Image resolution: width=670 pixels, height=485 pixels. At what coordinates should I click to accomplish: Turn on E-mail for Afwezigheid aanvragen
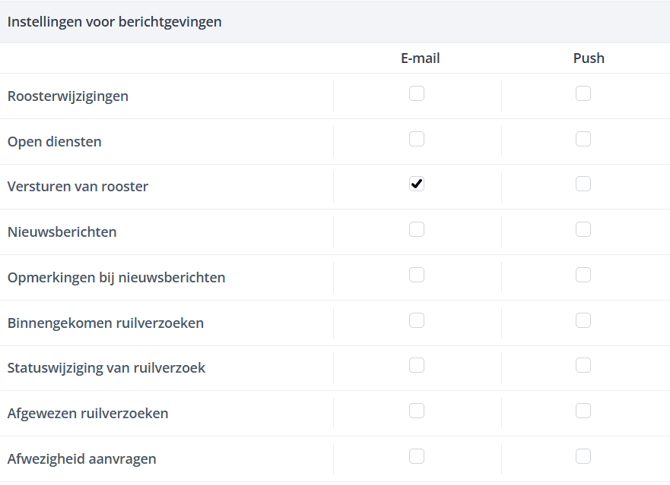coord(417,457)
